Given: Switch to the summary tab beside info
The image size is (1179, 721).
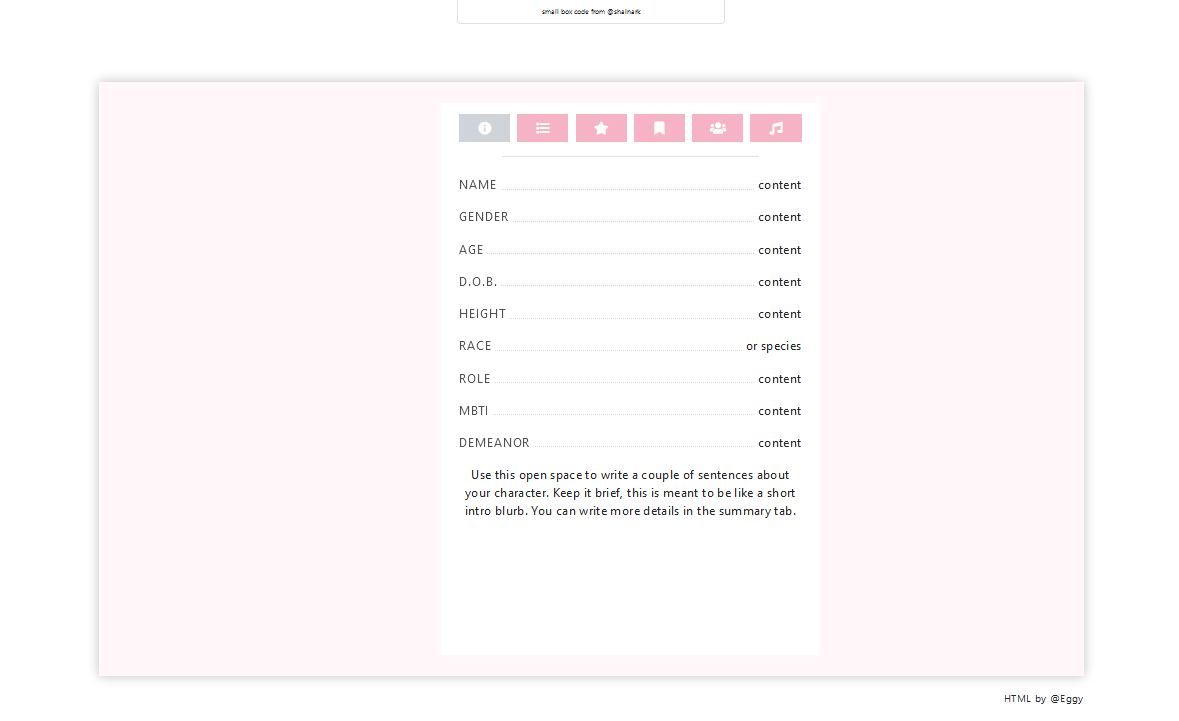Looking at the screenshot, I should pyautogui.click(x=542, y=127).
